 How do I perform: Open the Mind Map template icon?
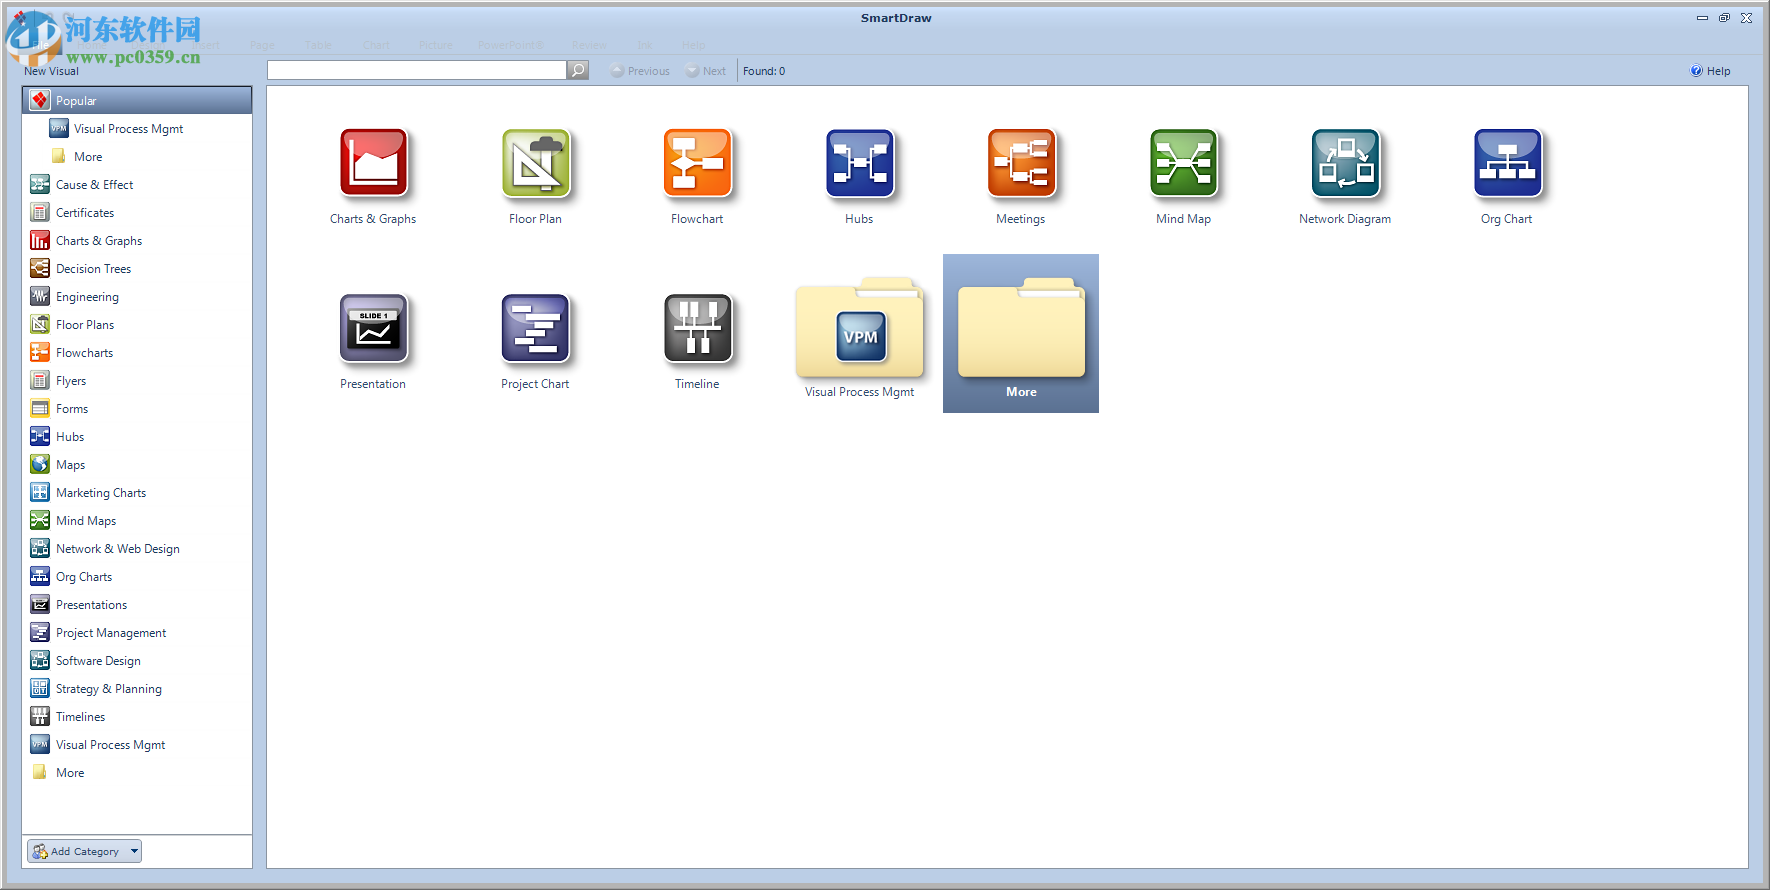click(x=1183, y=163)
